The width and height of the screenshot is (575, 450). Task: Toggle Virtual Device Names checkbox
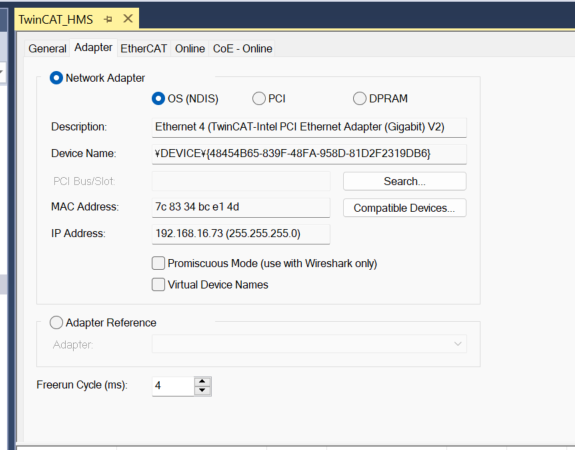point(158,285)
